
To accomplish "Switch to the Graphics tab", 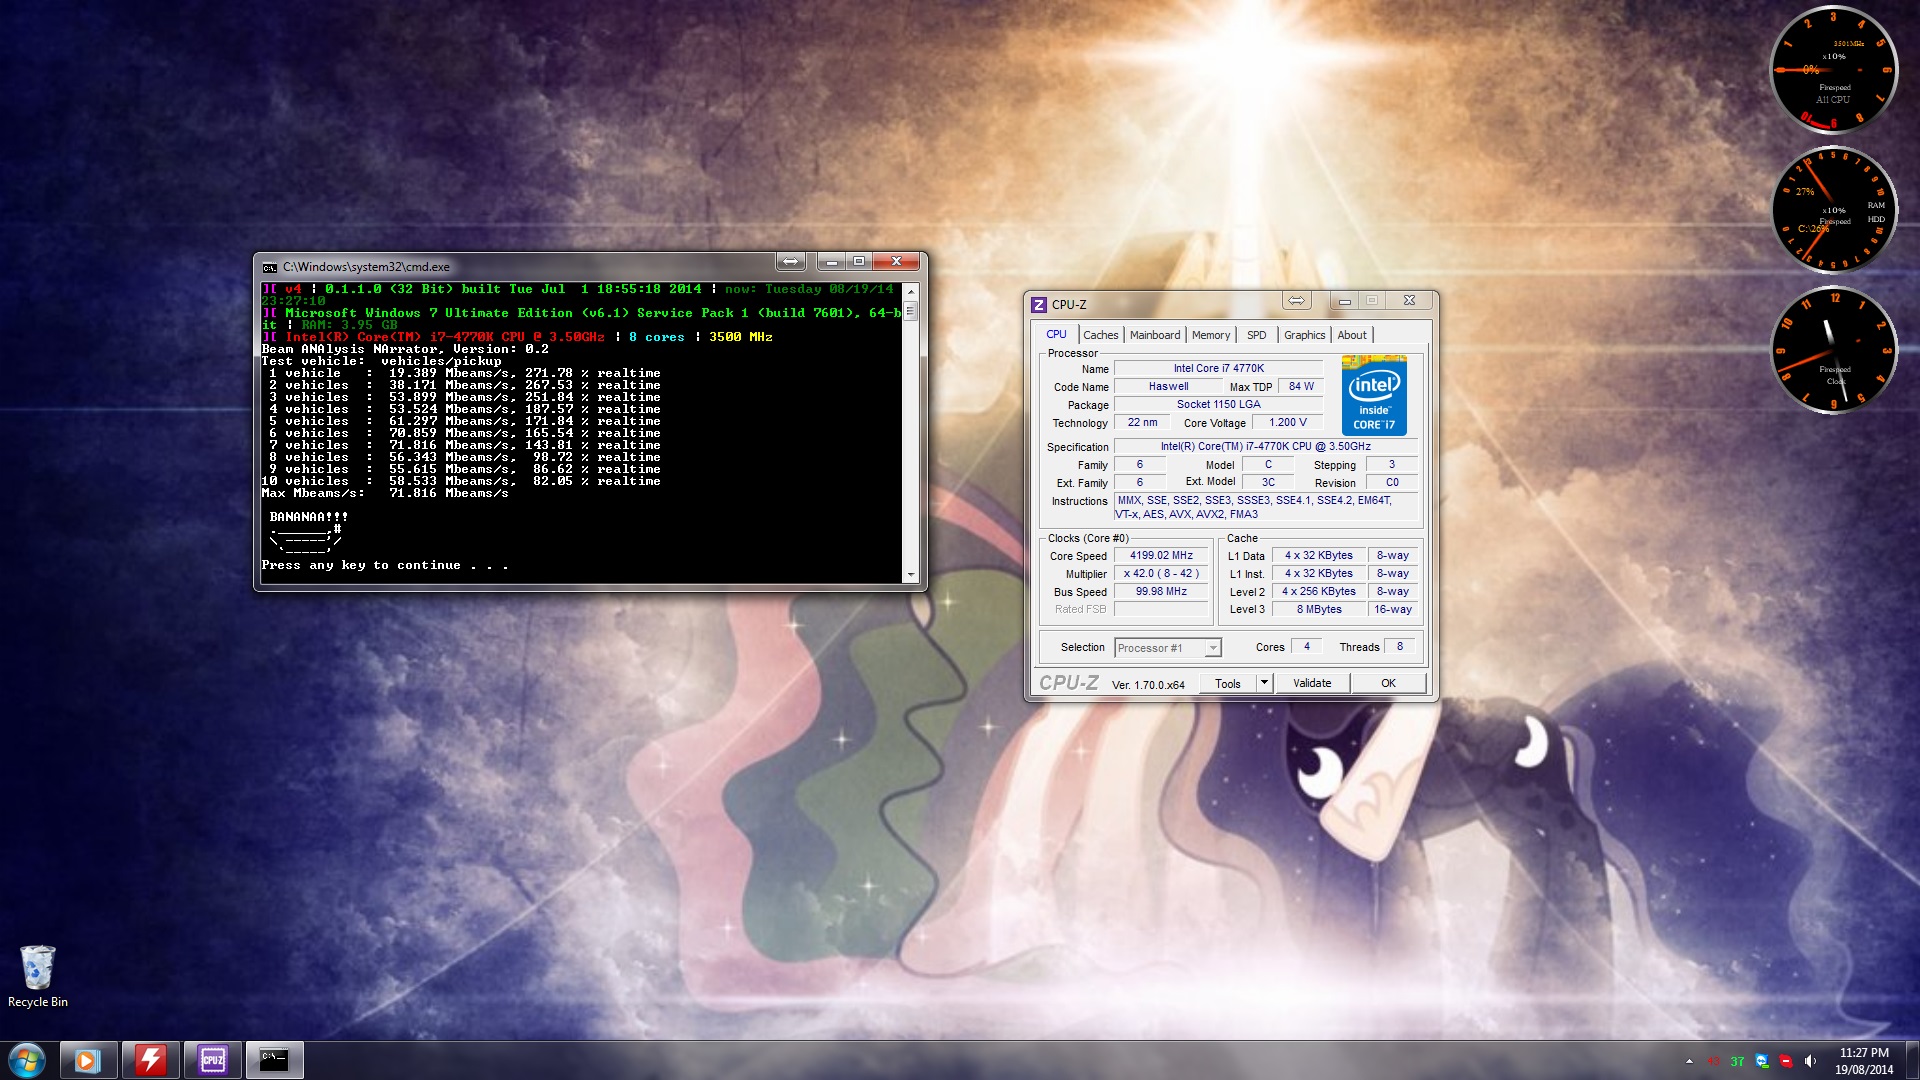I will 1304,335.
